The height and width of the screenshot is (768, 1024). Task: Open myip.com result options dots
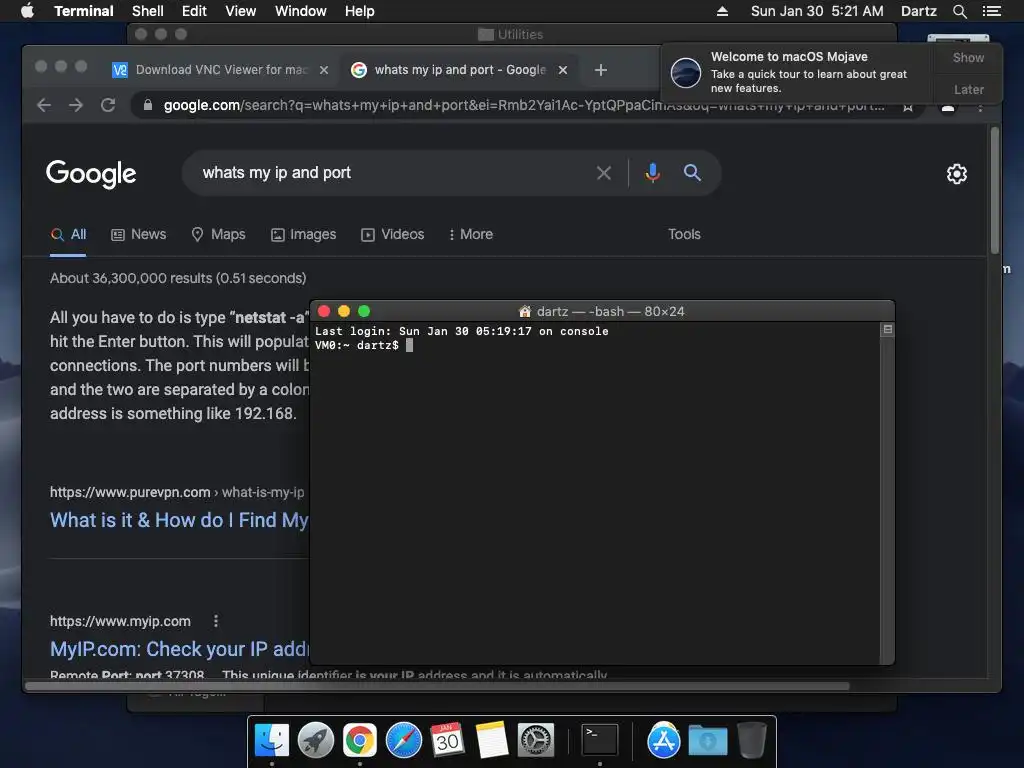(216, 621)
